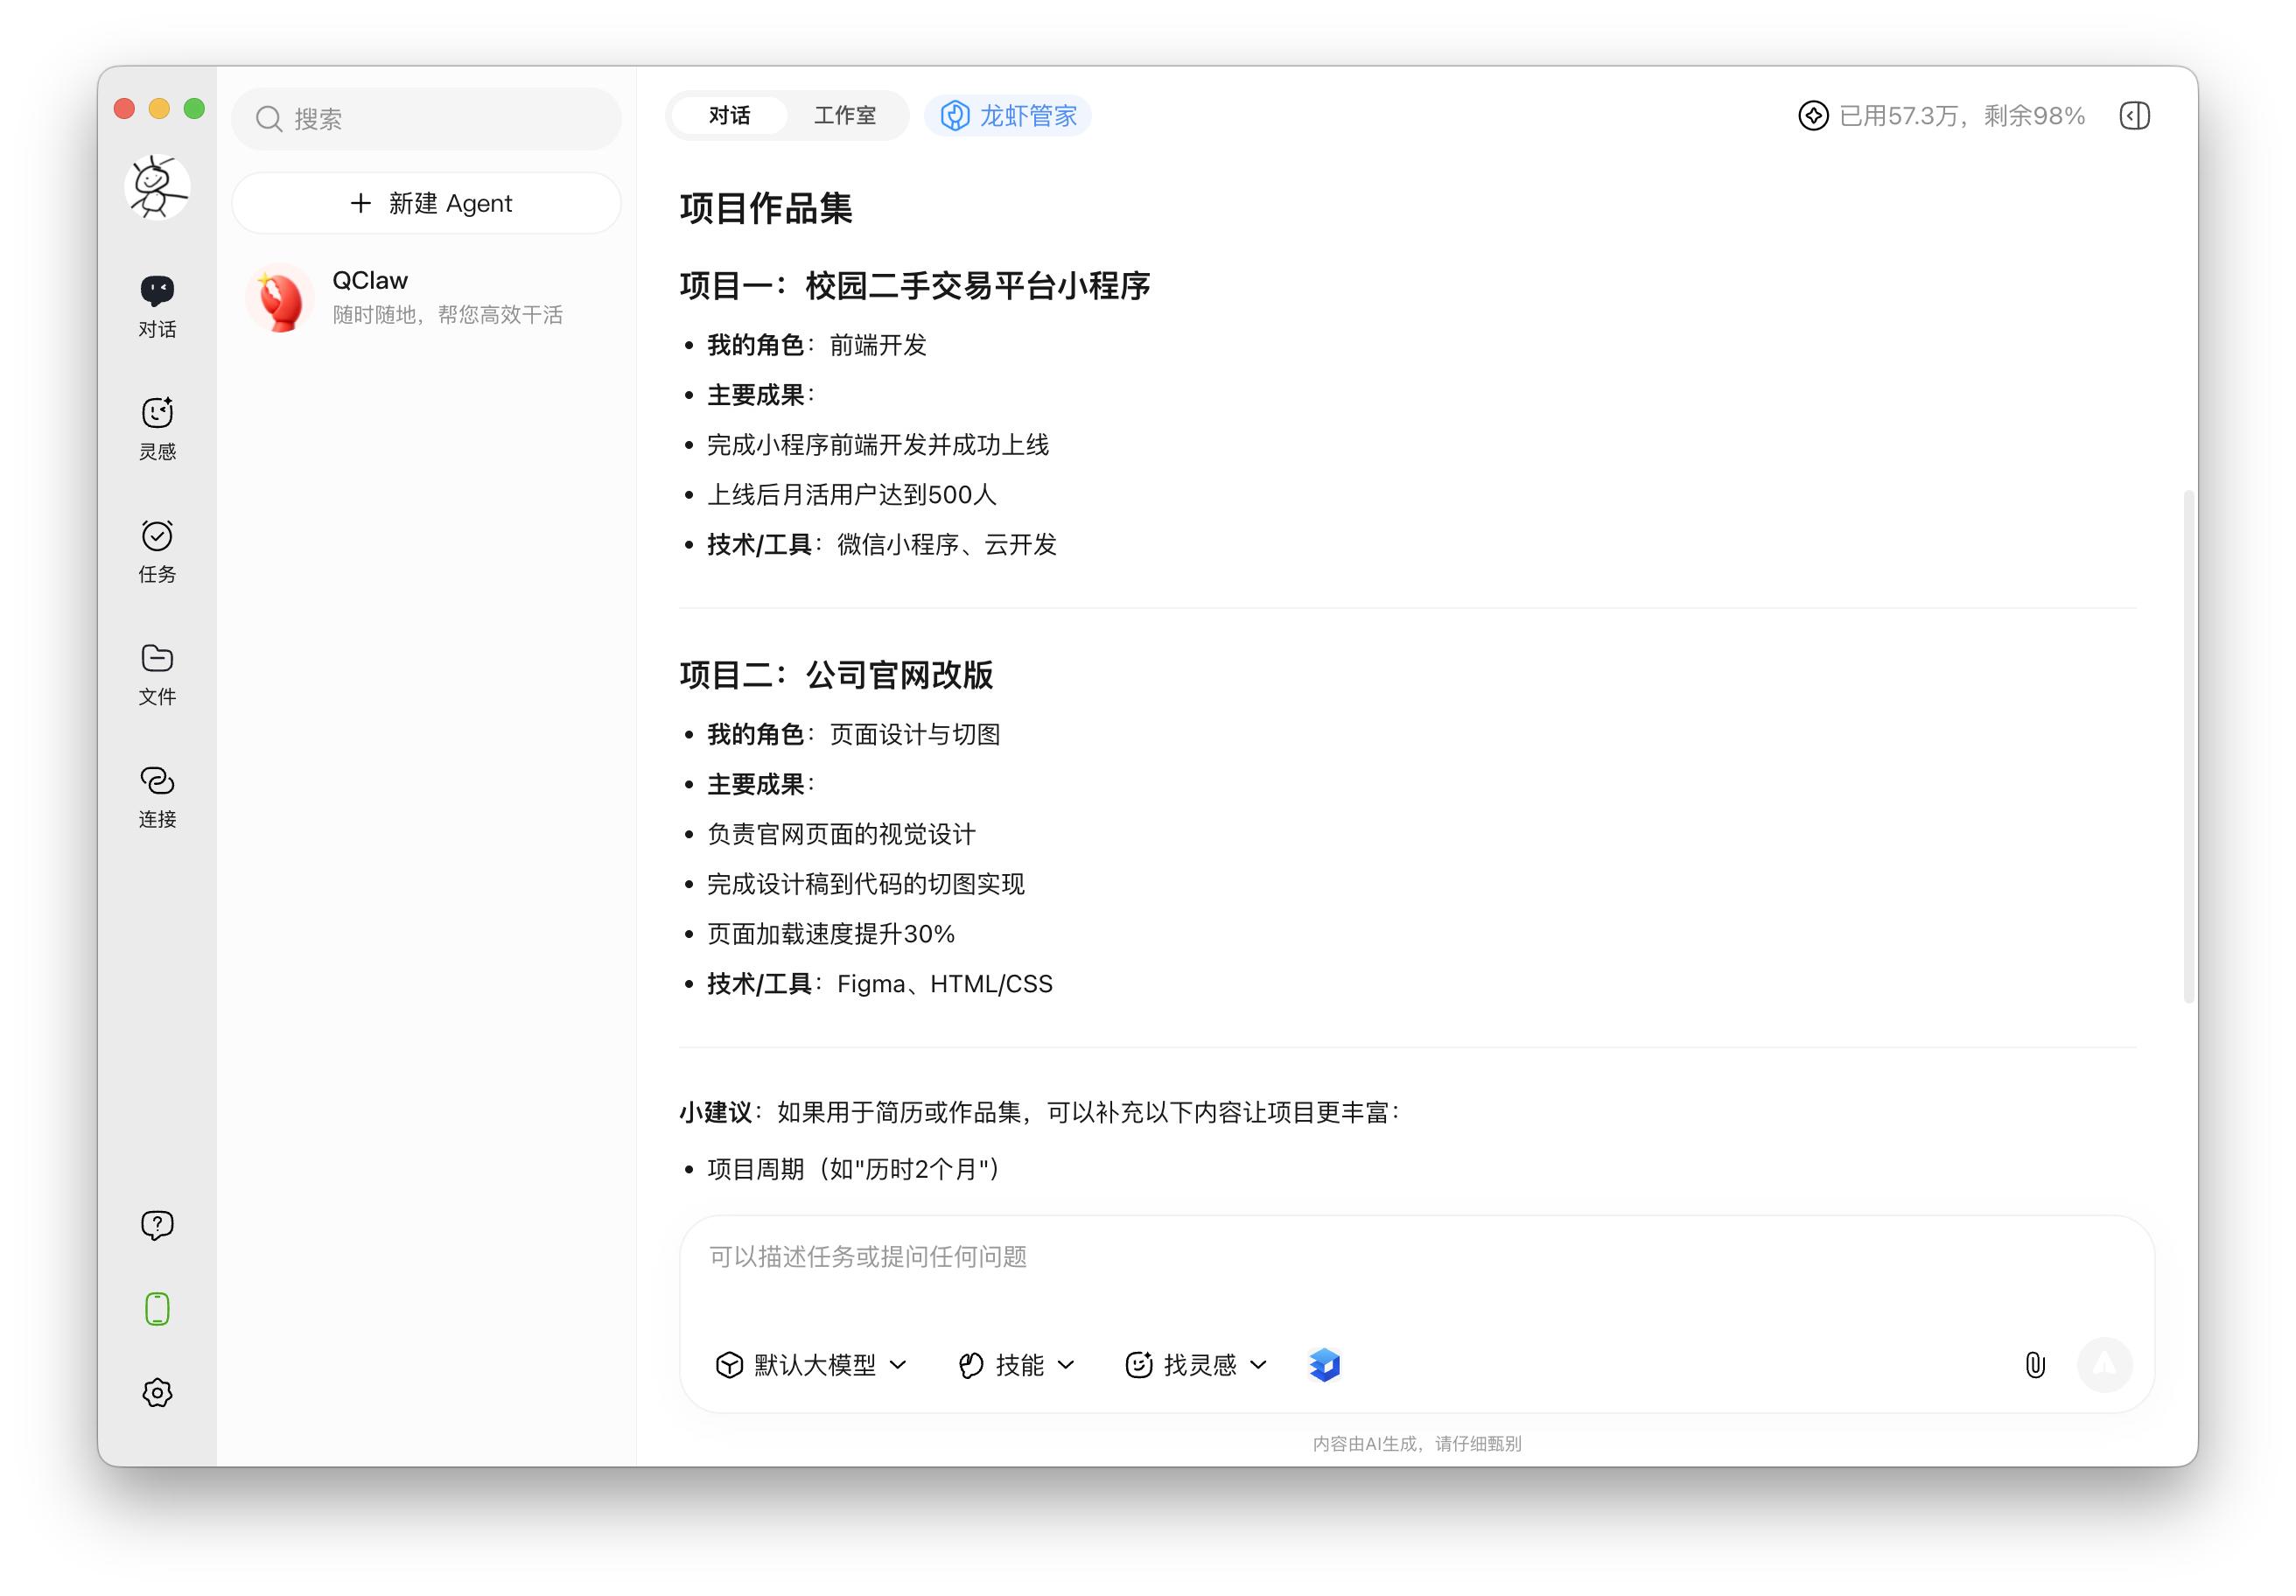Click the send message button

pos(2104,1364)
